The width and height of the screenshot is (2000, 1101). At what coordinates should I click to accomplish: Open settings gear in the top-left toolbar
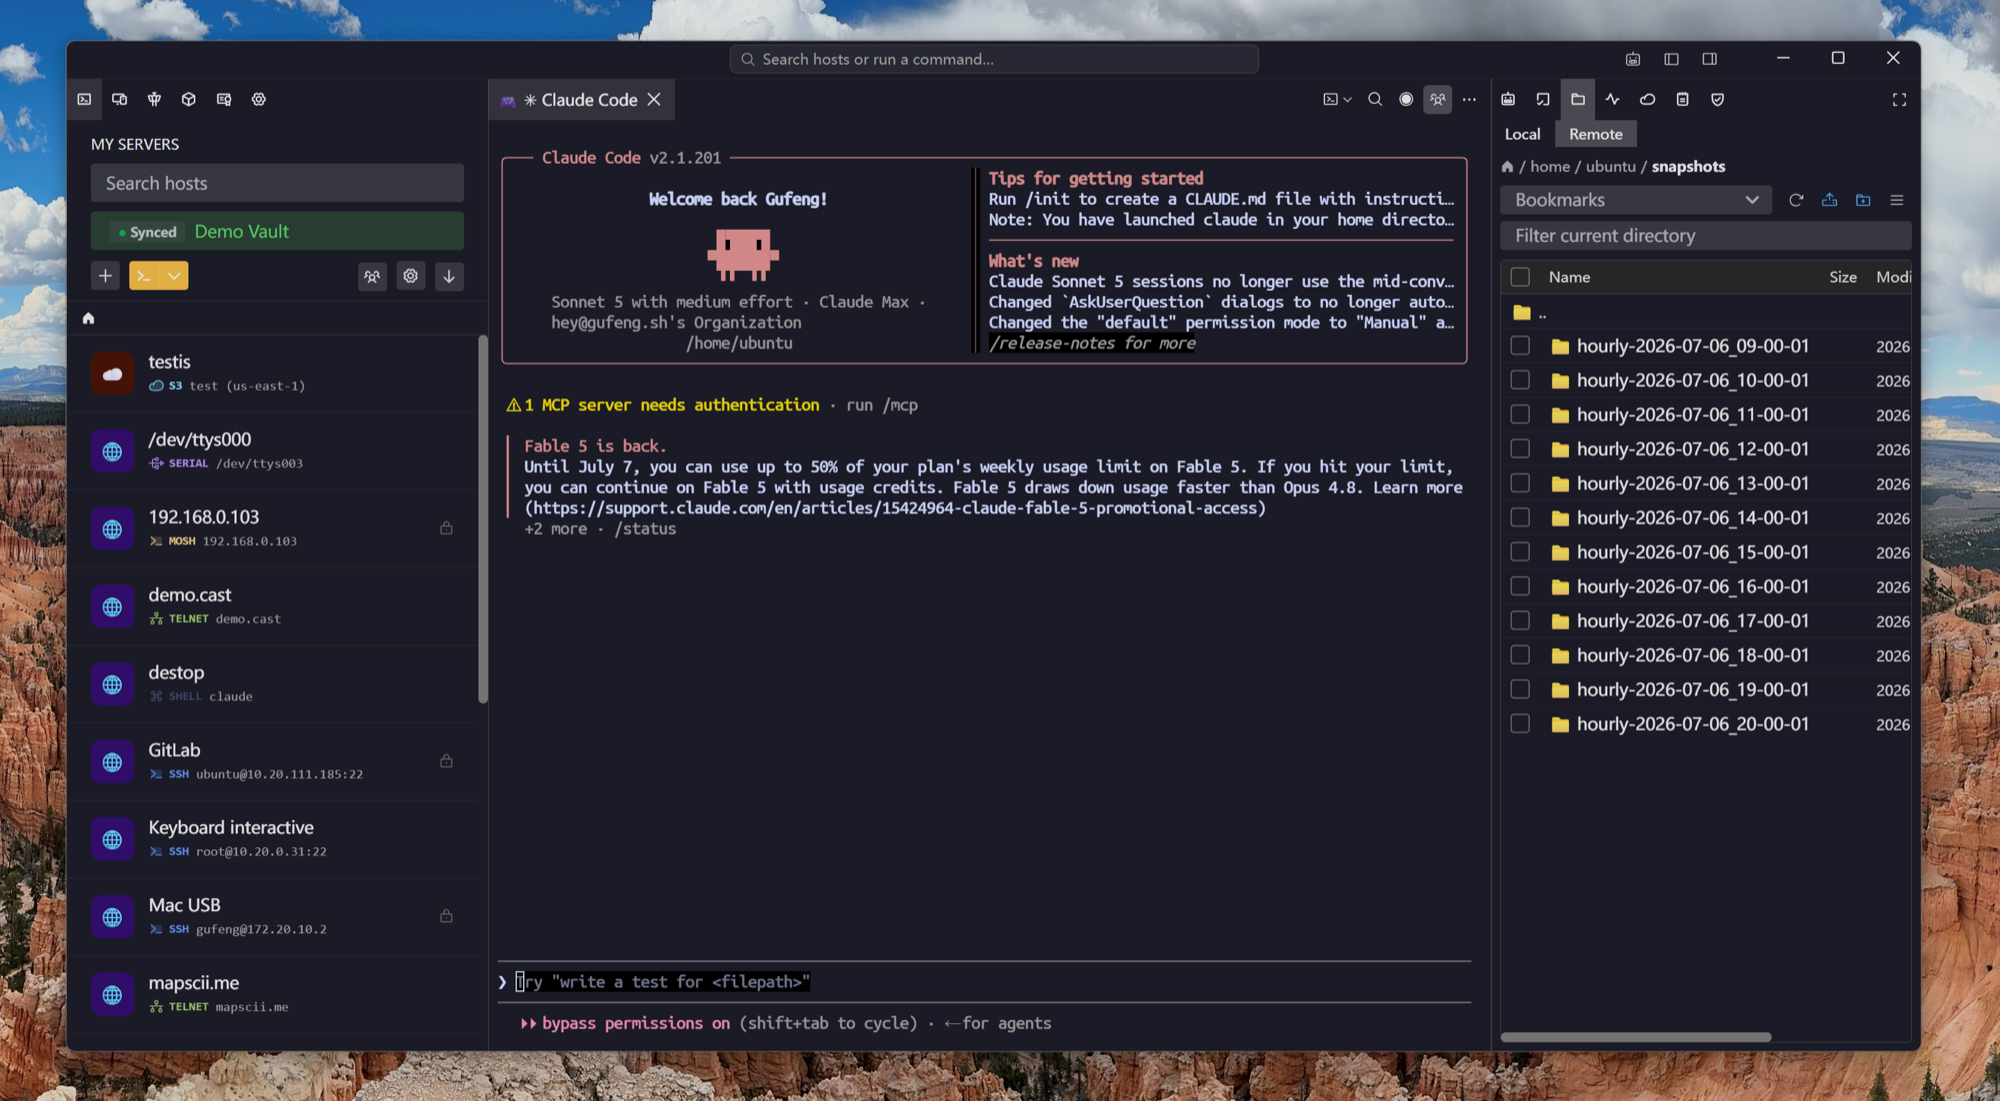pos(259,99)
